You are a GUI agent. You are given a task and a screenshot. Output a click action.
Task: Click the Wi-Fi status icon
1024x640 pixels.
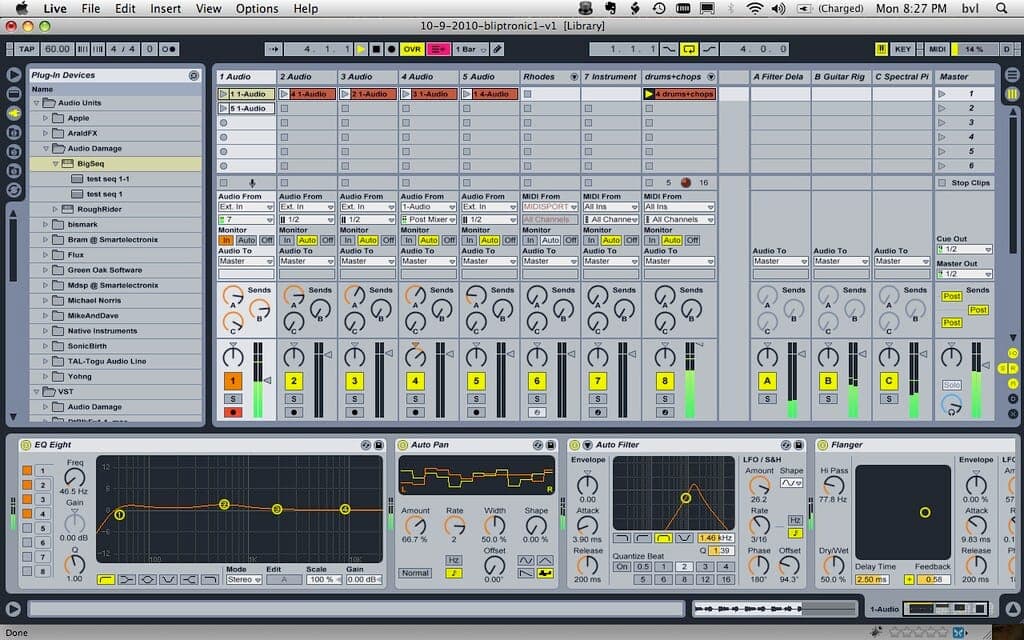click(x=755, y=8)
